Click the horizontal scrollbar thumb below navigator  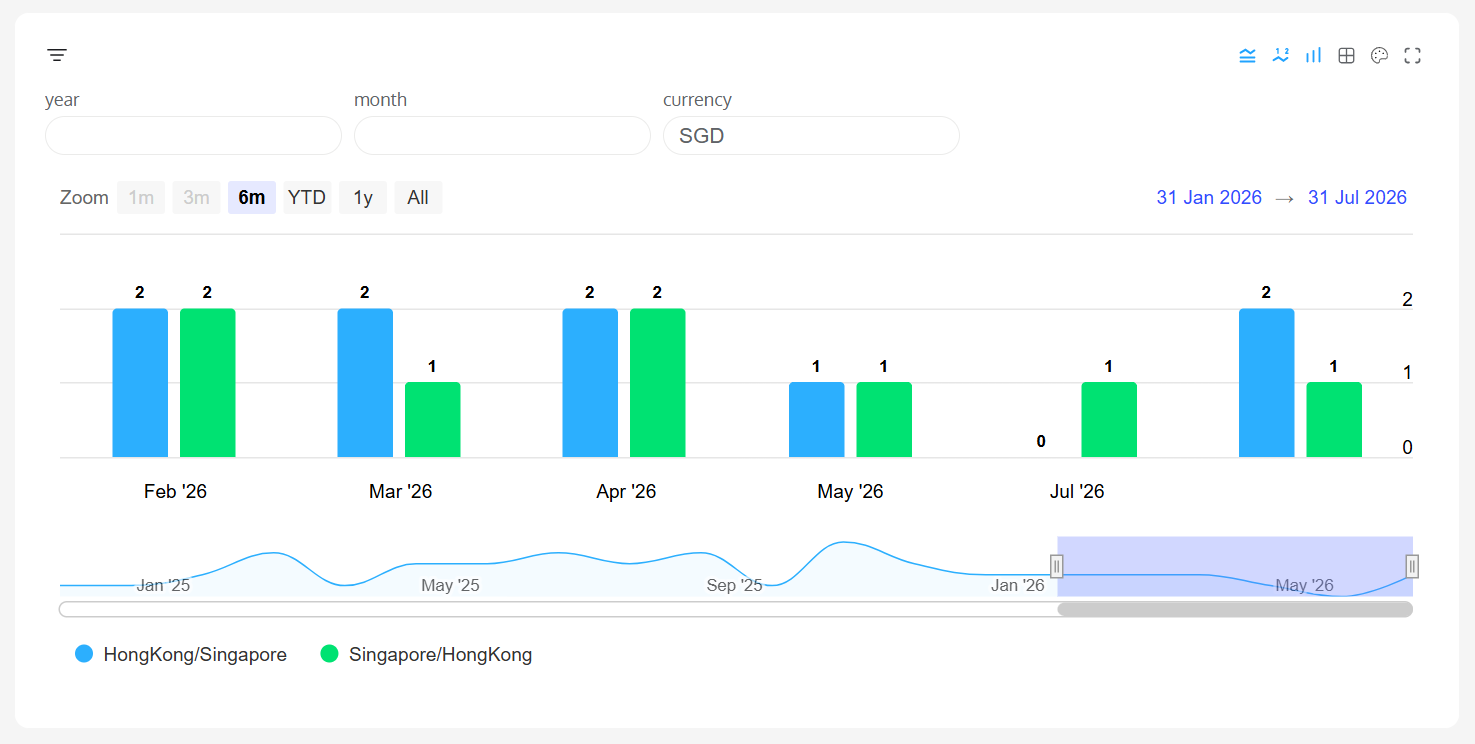(1235, 610)
